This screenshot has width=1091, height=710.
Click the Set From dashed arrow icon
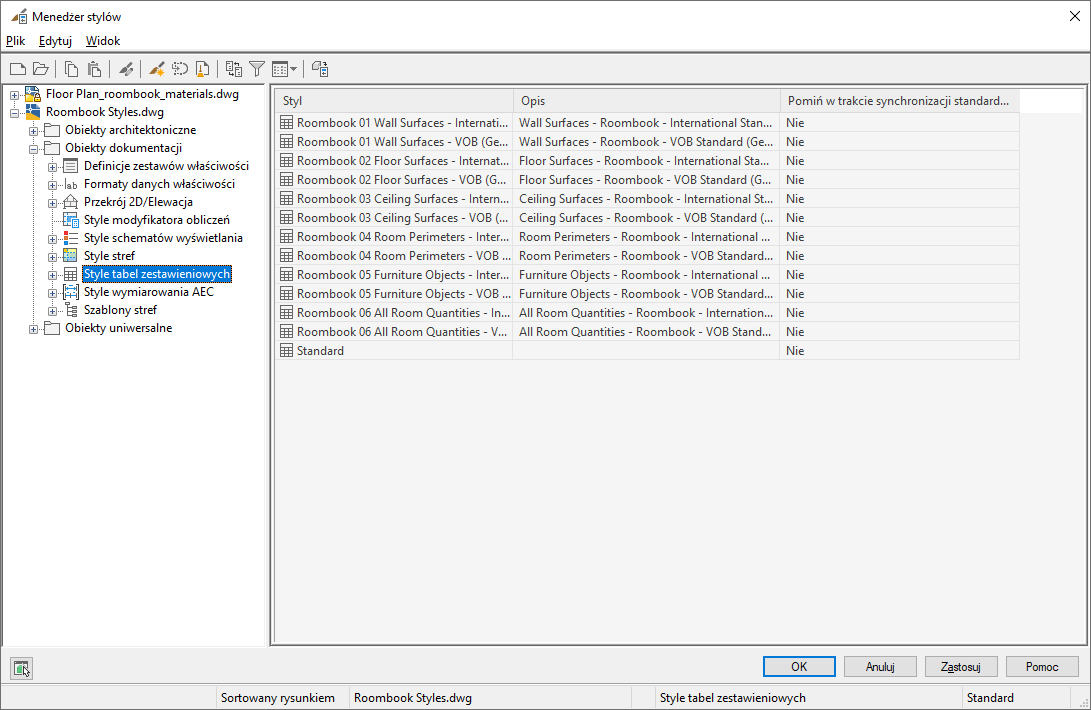[180, 69]
